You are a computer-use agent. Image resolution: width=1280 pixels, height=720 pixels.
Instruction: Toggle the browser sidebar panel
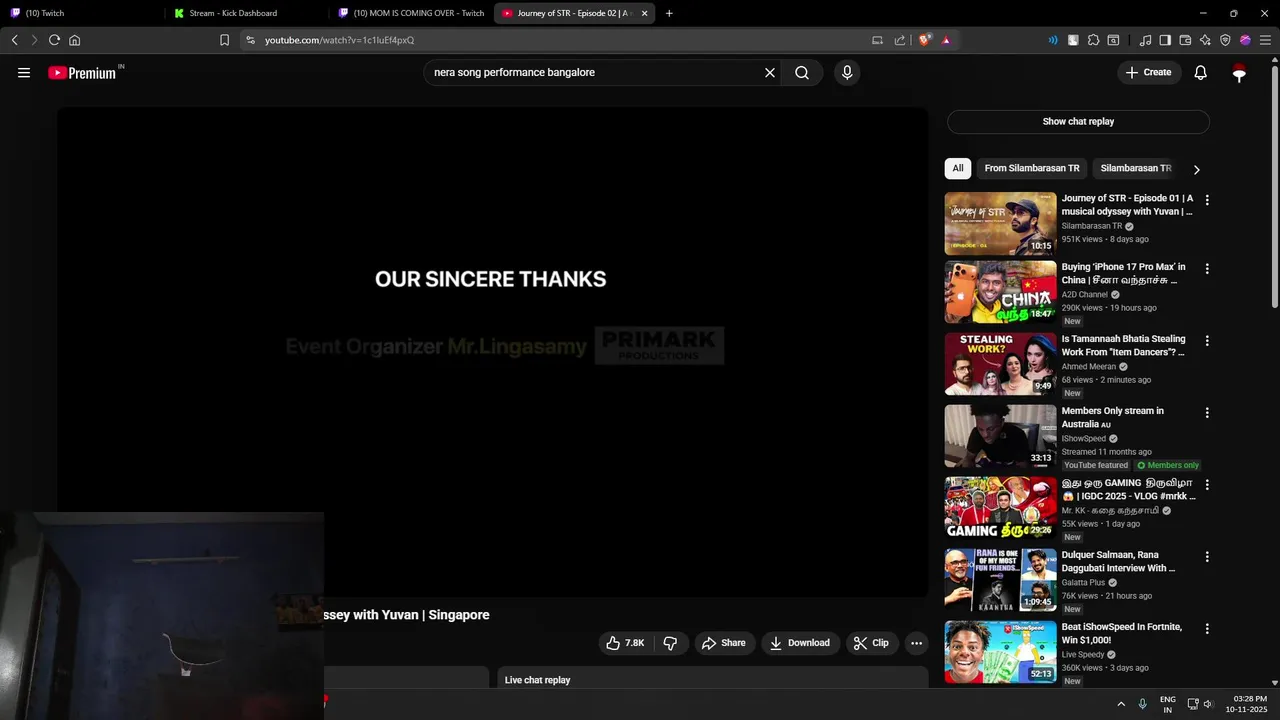pyautogui.click(x=1165, y=40)
